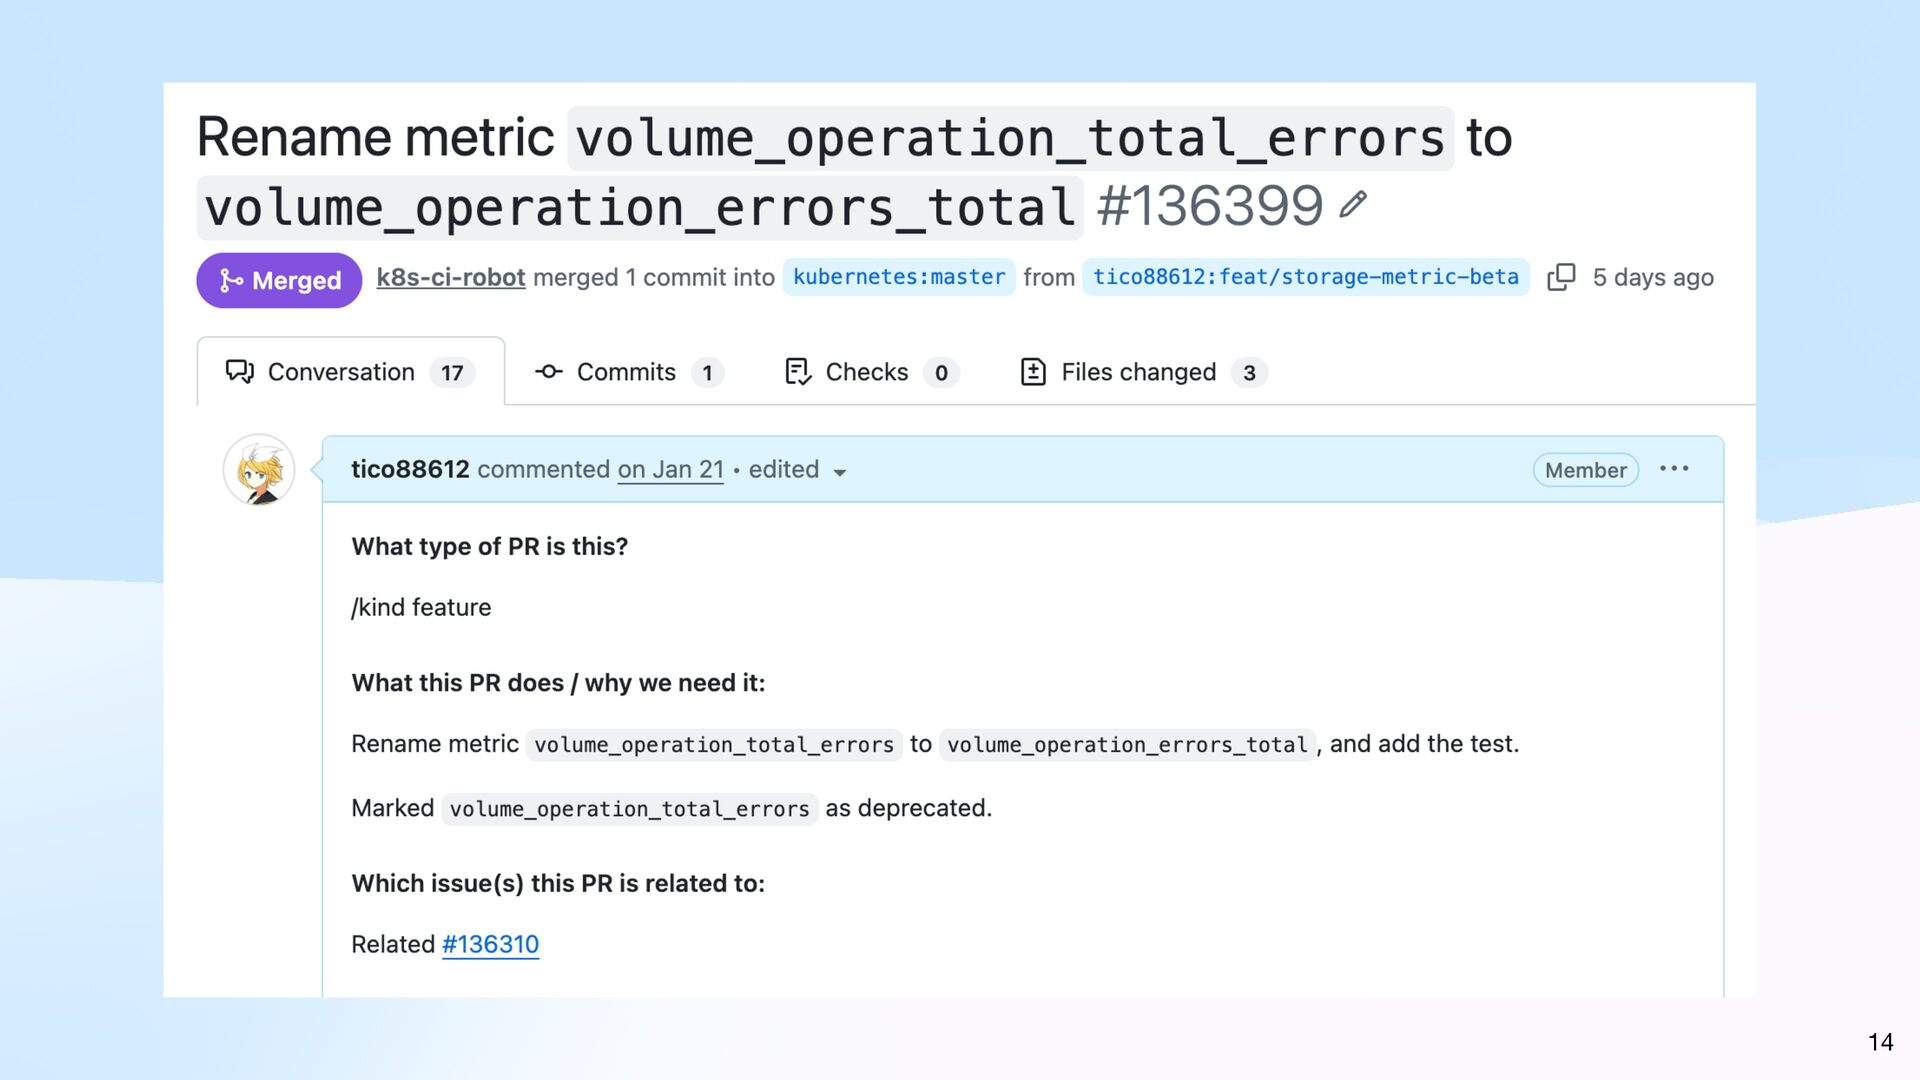Click the Commits tab commit icon
The image size is (1920, 1080).
[548, 372]
